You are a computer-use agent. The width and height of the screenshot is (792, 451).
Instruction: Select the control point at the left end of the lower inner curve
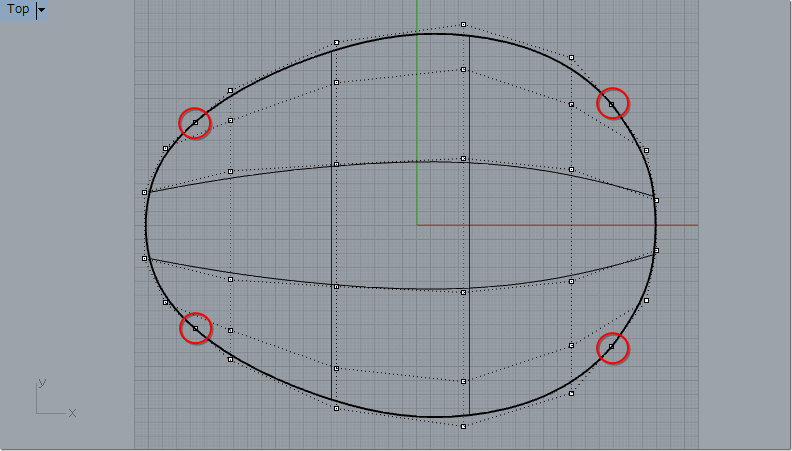click(x=144, y=258)
